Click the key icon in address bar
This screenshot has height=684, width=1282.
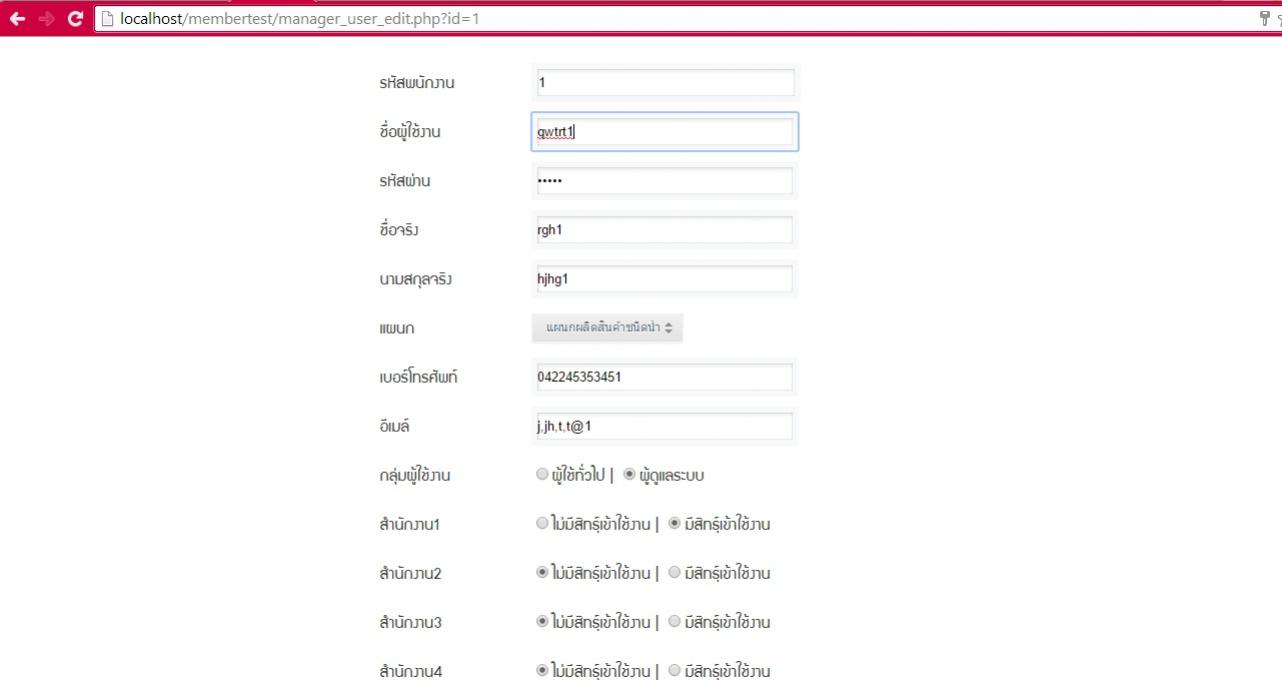point(1265,18)
